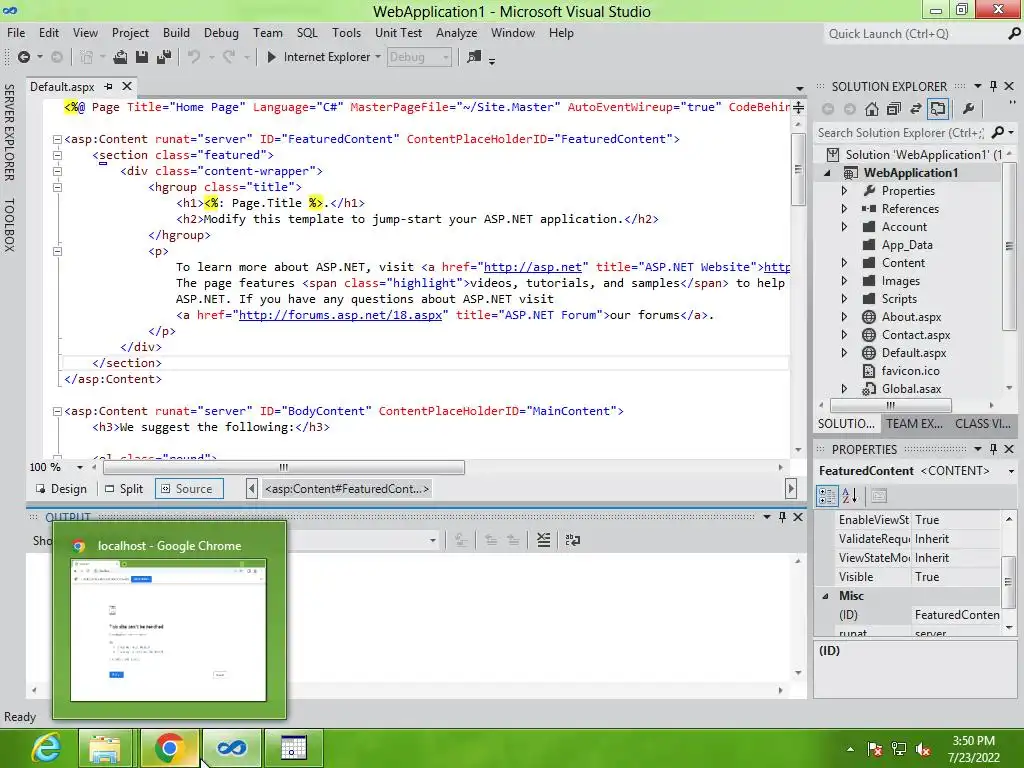The image size is (1024, 768).
Task: Click the Solution Explorer search magnifier icon
Action: point(997,133)
